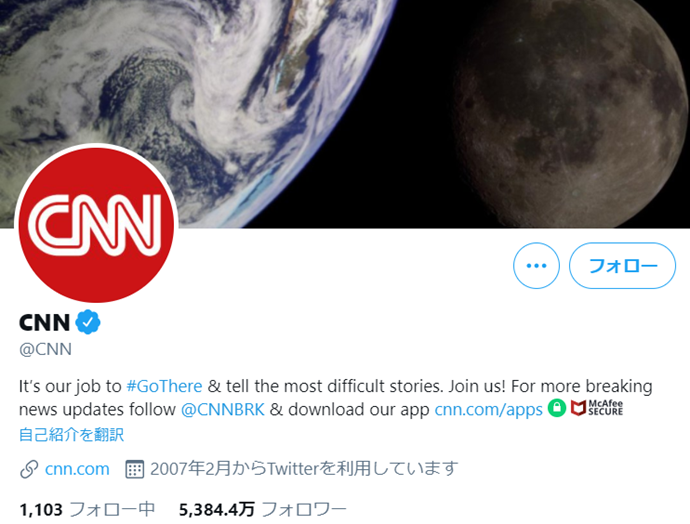Click the green lock secure icon
The height and width of the screenshot is (524, 690).
click(557, 408)
